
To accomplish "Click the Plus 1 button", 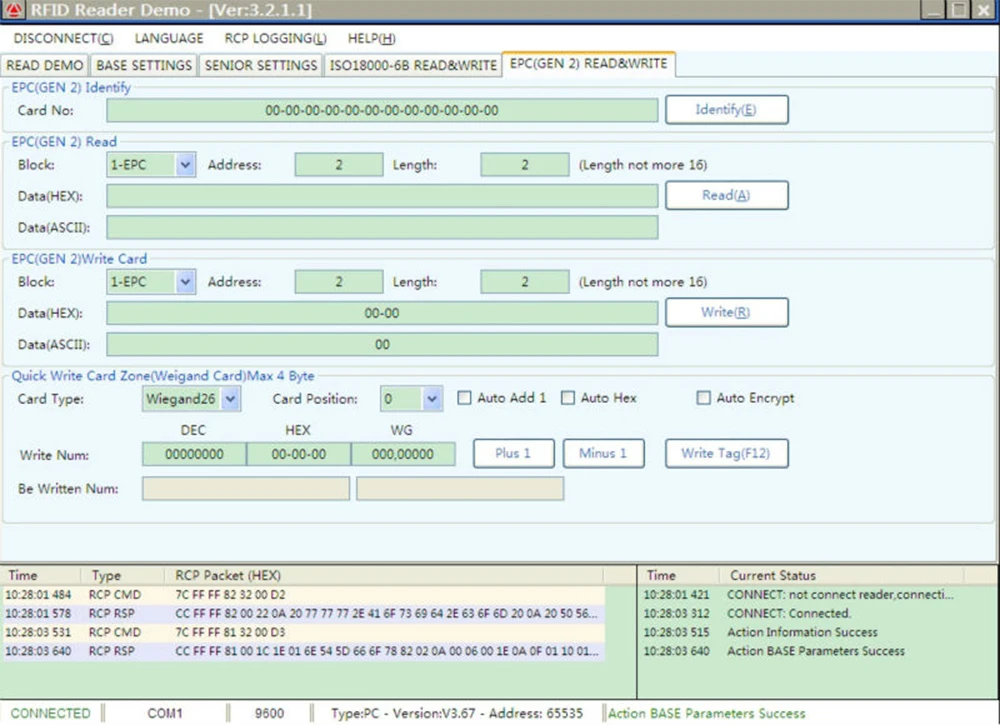I will pos(513,453).
